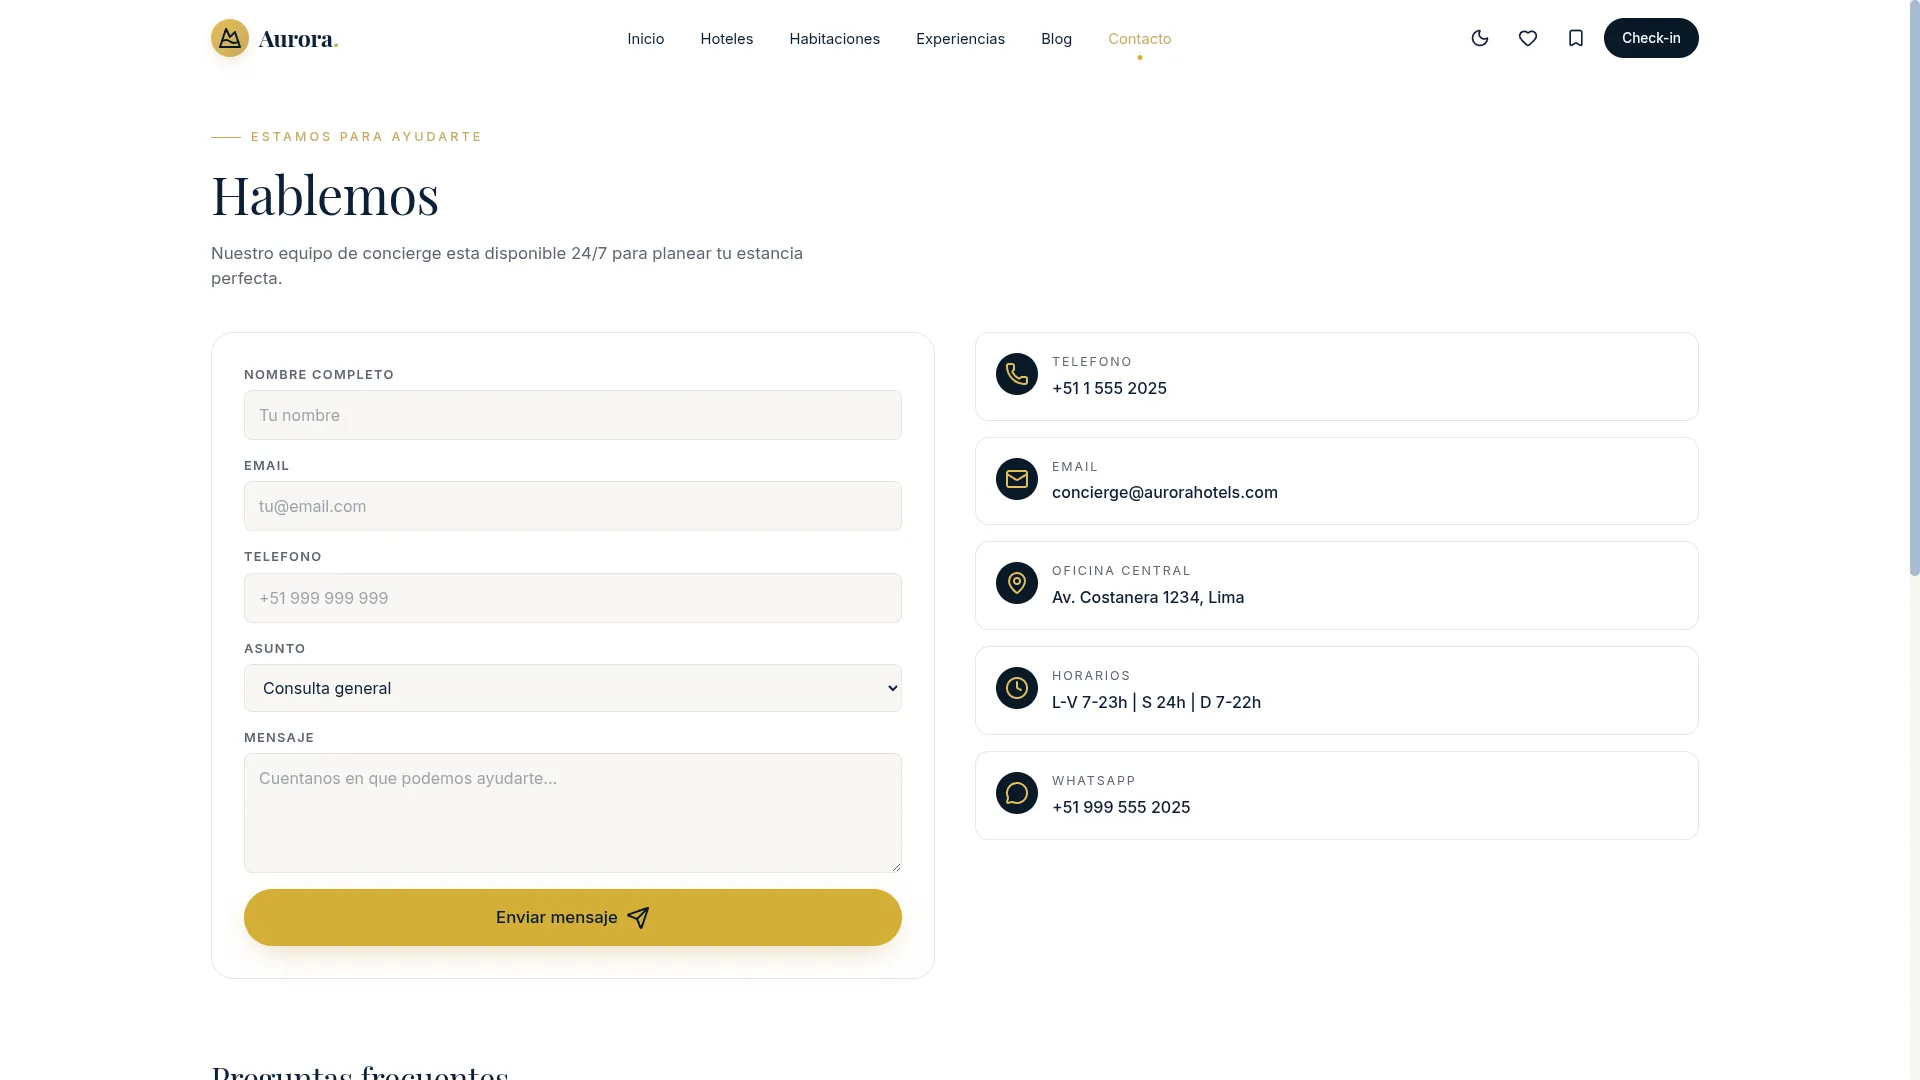Click into the Mensaje textarea
The image size is (1920, 1080).
(x=573, y=813)
